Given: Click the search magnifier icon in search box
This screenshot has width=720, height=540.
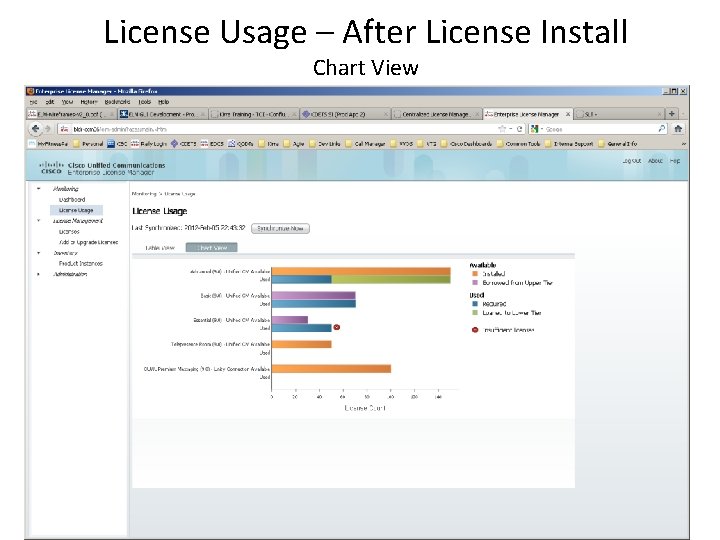Looking at the screenshot, I should click(x=662, y=129).
